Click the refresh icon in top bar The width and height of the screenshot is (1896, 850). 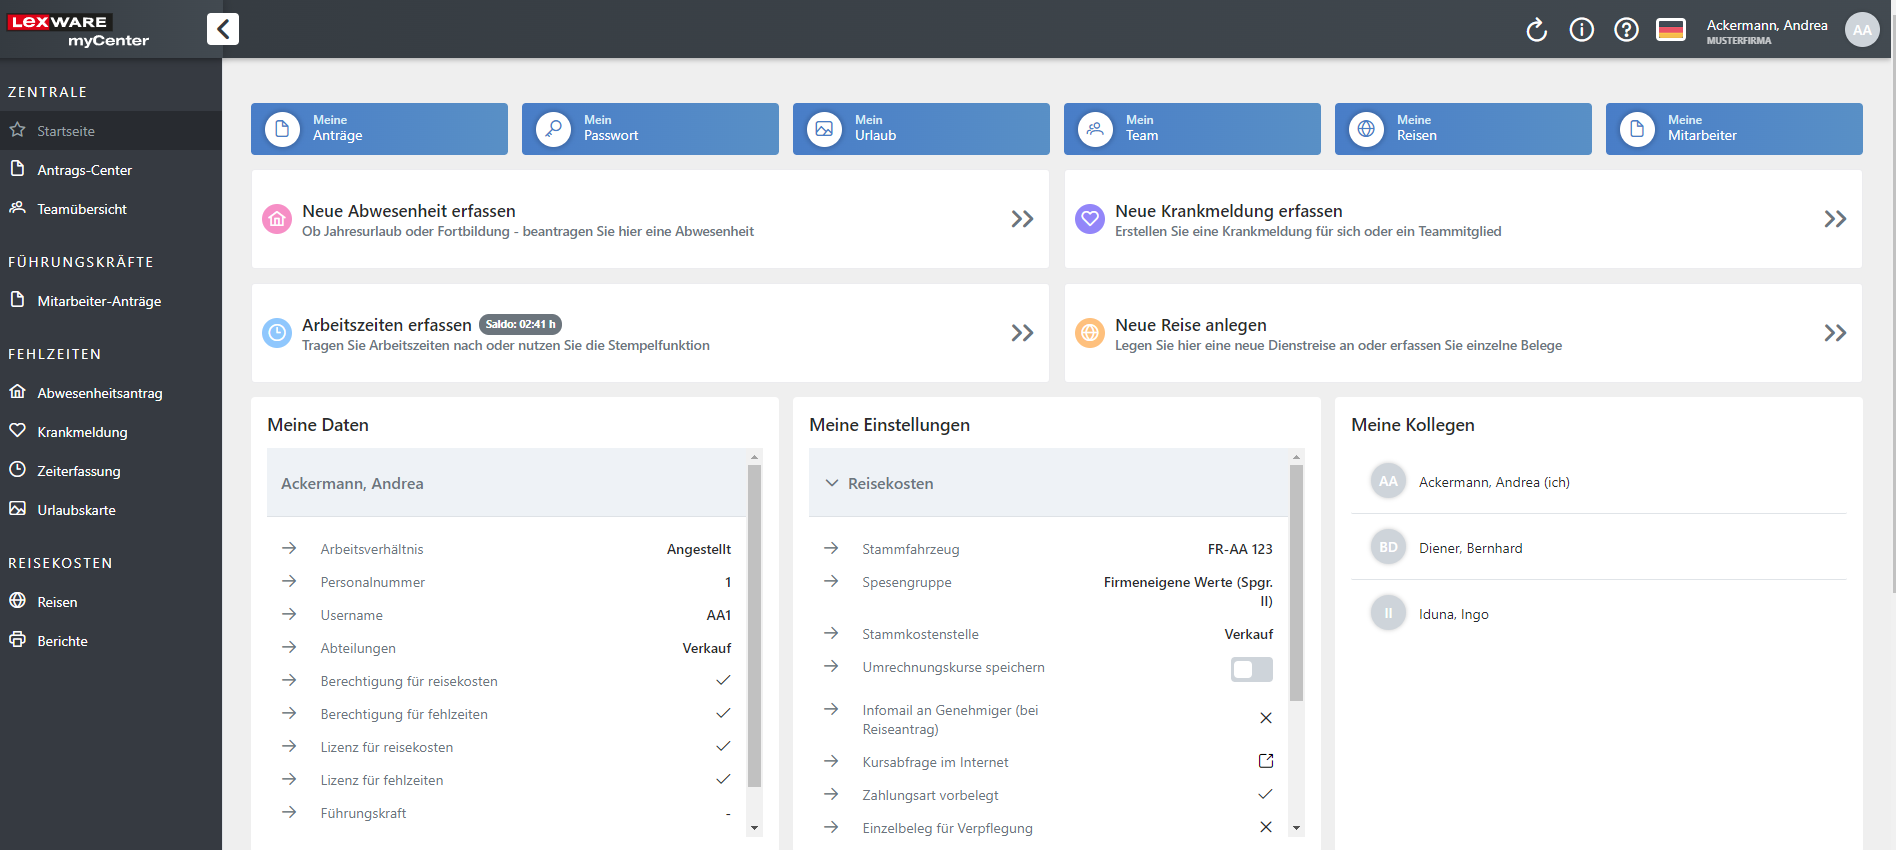pos(1536,30)
